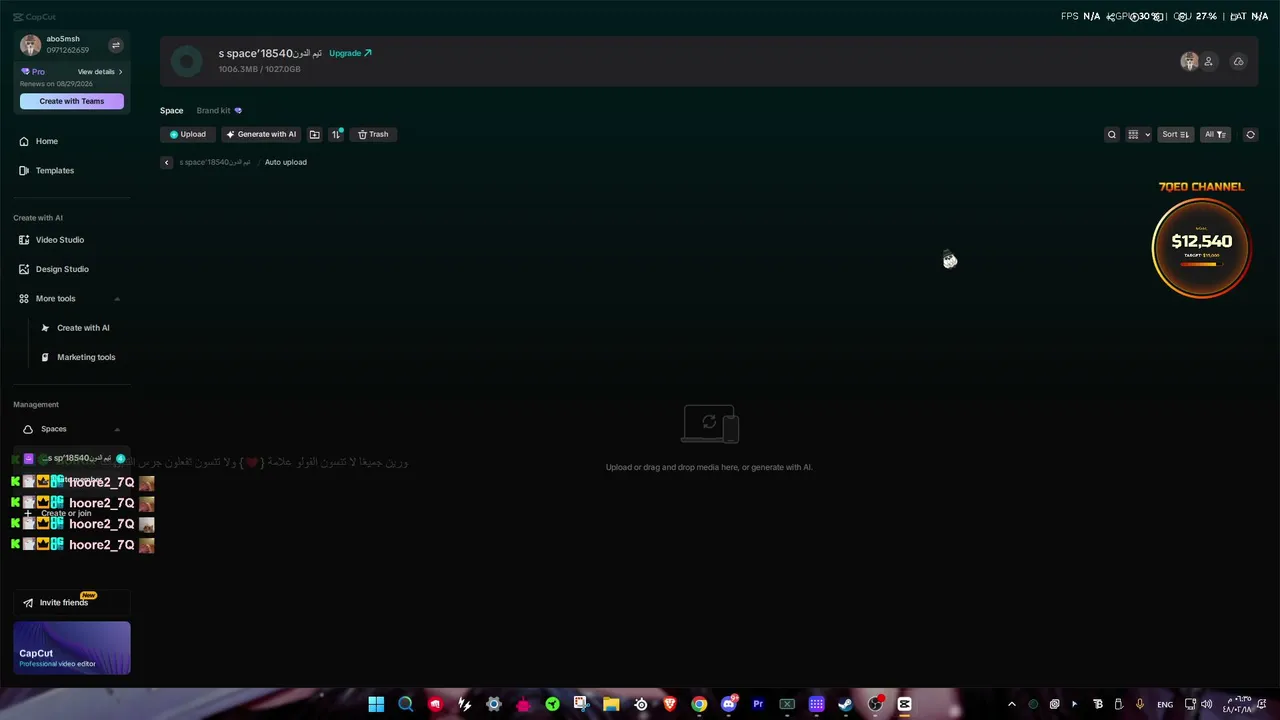Screen dimensions: 1280x720
Task: Open the Trash
Action: (x=373, y=134)
